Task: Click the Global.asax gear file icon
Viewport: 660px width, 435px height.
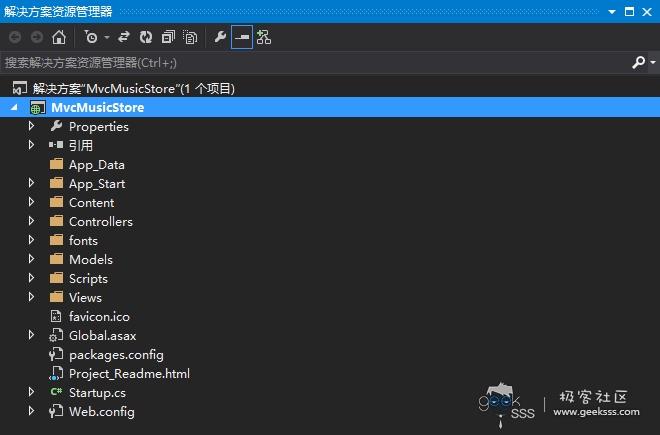Action: [56, 336]
